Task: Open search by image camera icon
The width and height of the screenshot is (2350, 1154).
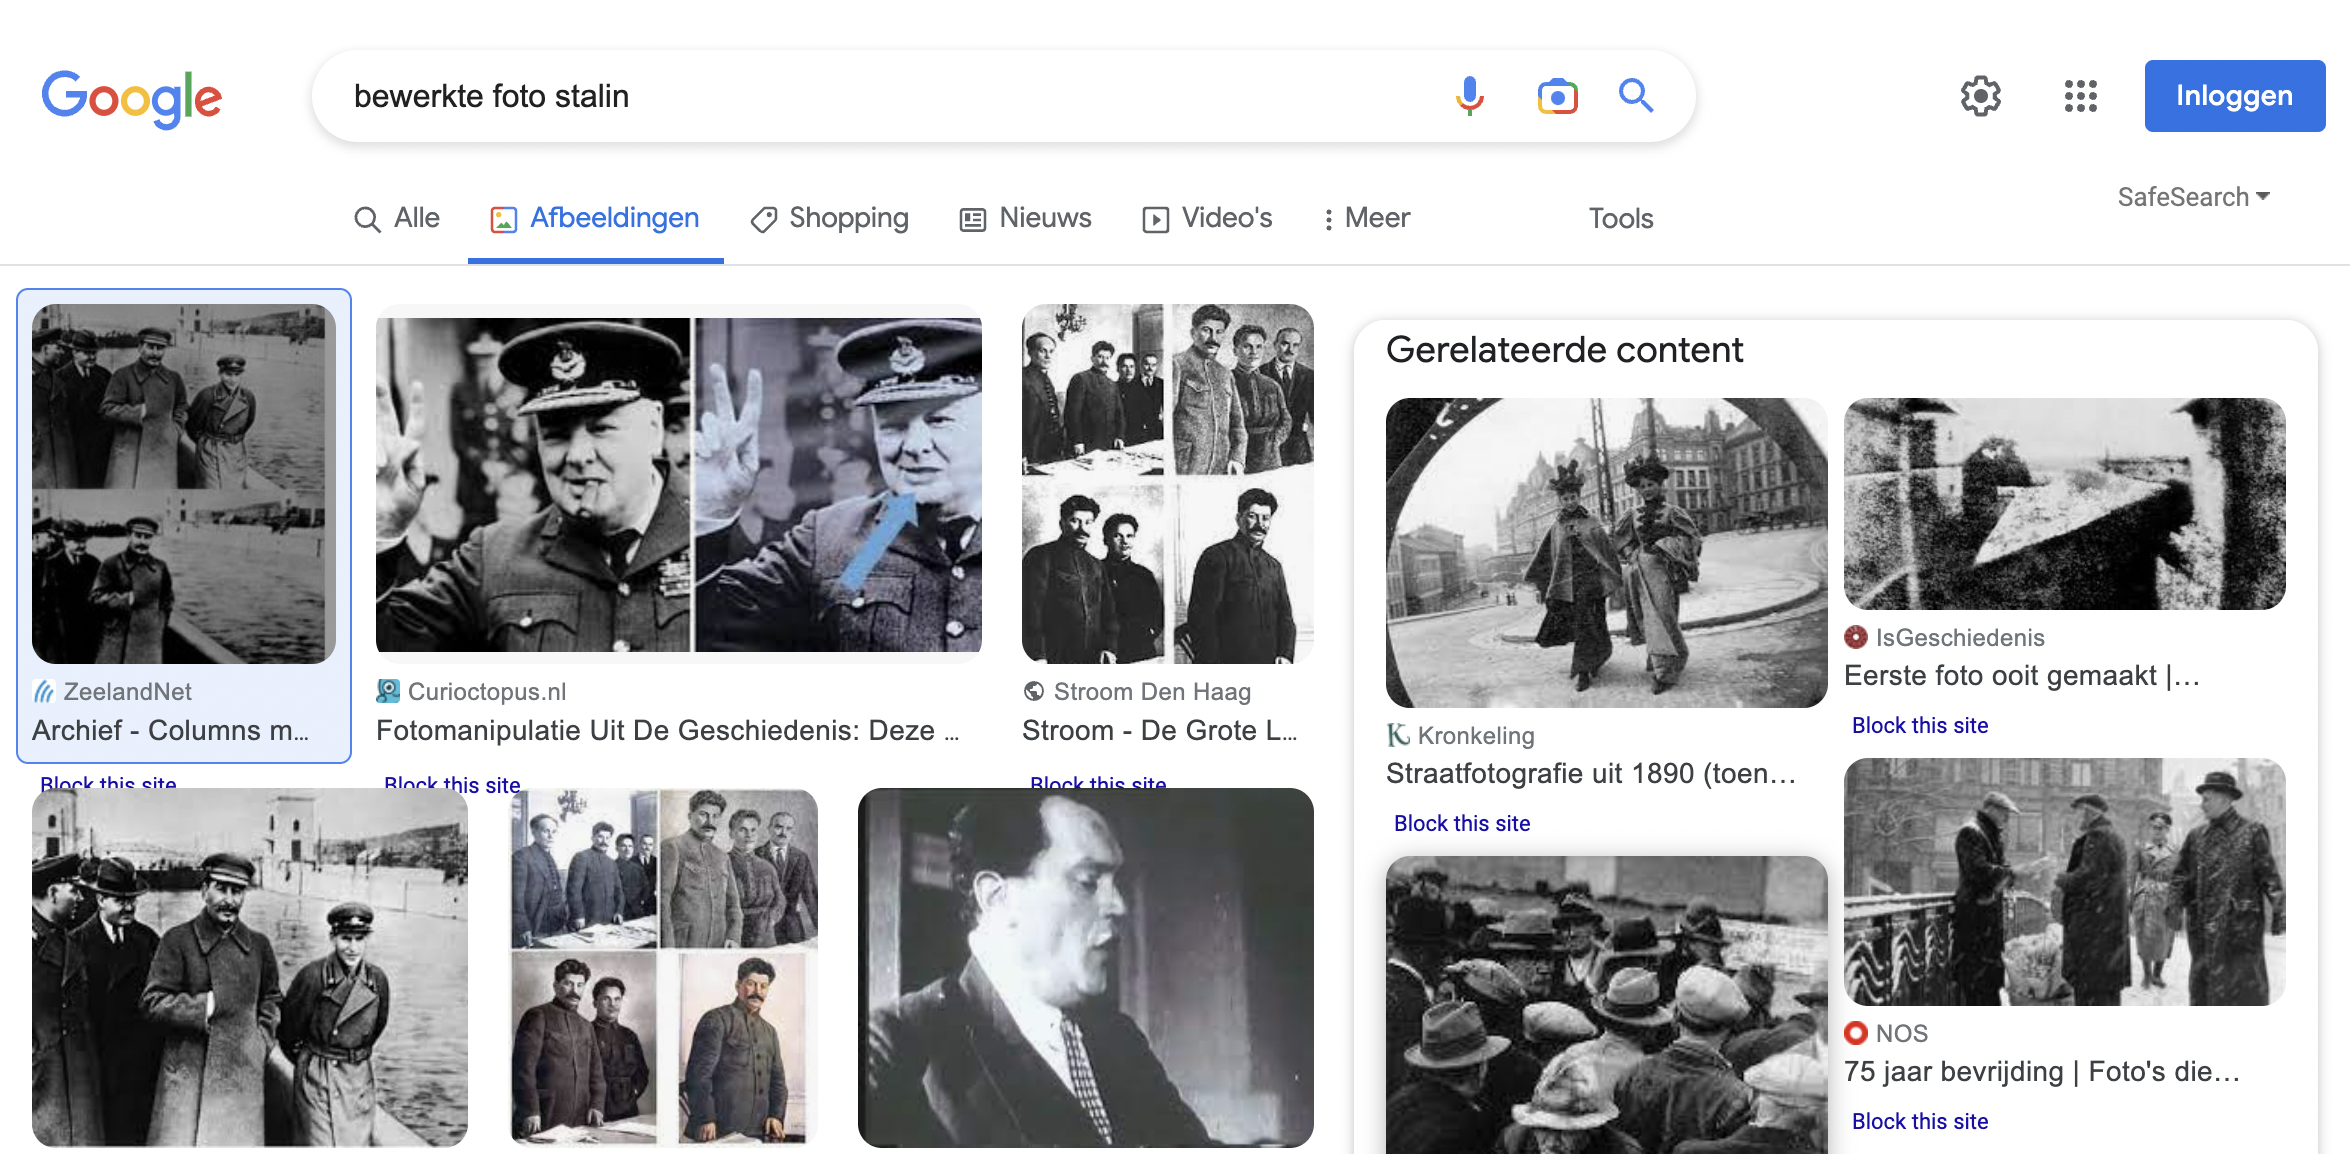Action: pos(1557,96)
